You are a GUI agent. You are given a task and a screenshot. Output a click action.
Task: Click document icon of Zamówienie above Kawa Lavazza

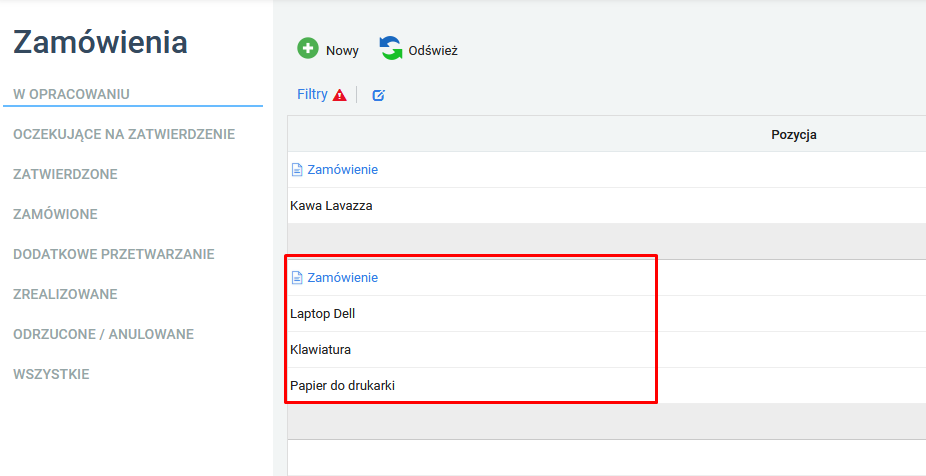298,170
